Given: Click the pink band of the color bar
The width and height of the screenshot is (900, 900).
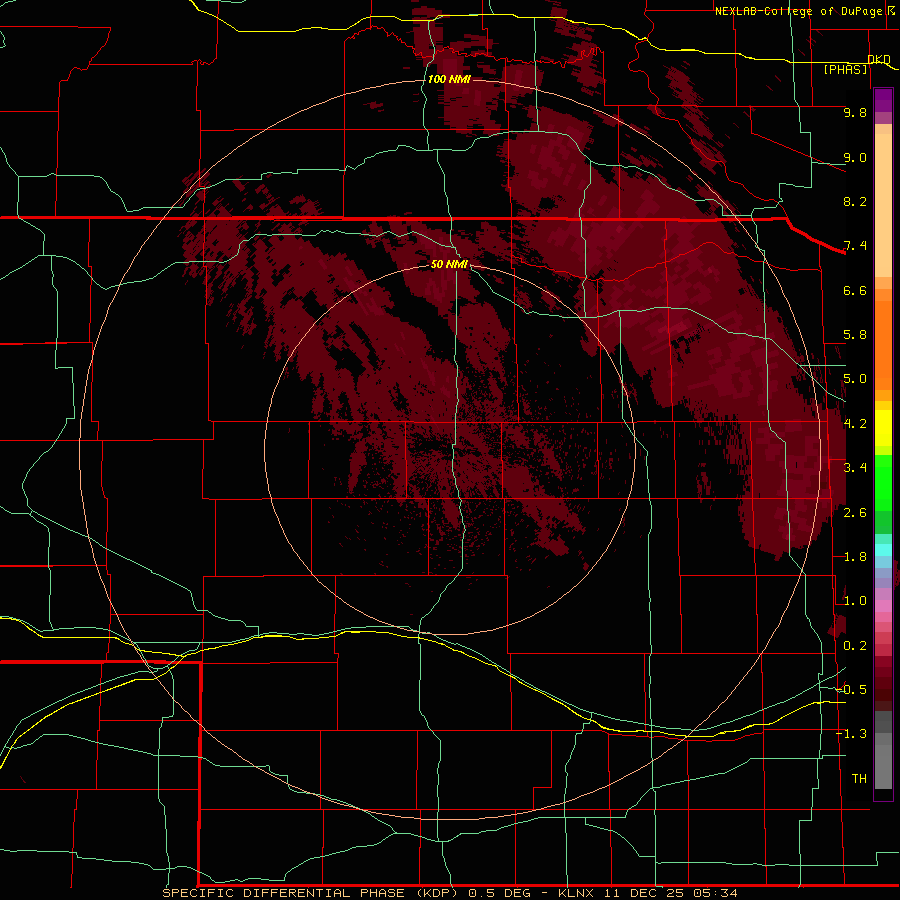Looking at the screenshot, I should (883, 606).
